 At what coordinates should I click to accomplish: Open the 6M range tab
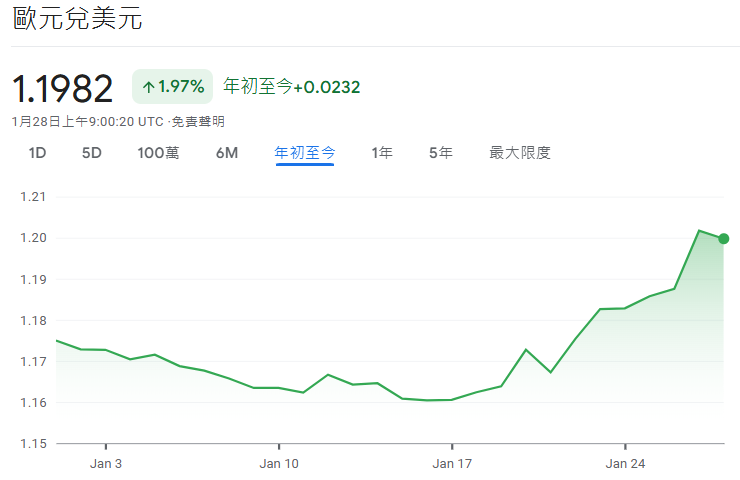227,153
